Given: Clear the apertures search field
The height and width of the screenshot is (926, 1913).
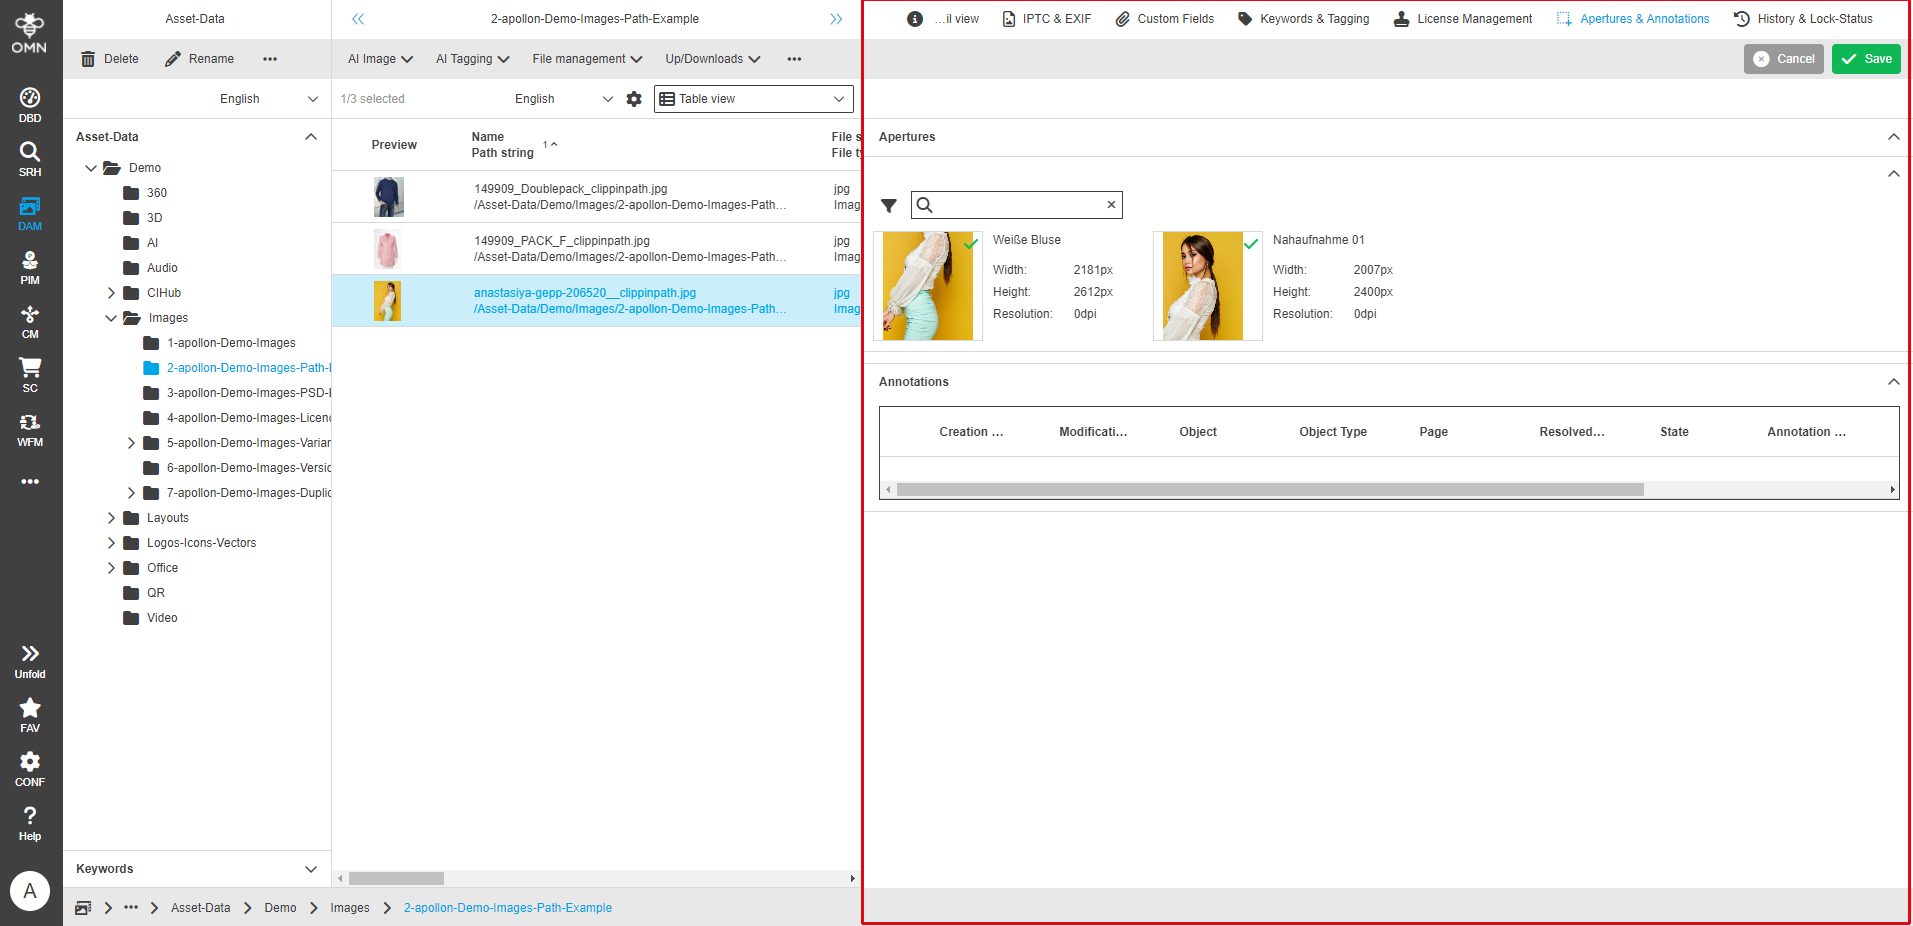Looking at the screenshot, I should tap(1111, 205).
